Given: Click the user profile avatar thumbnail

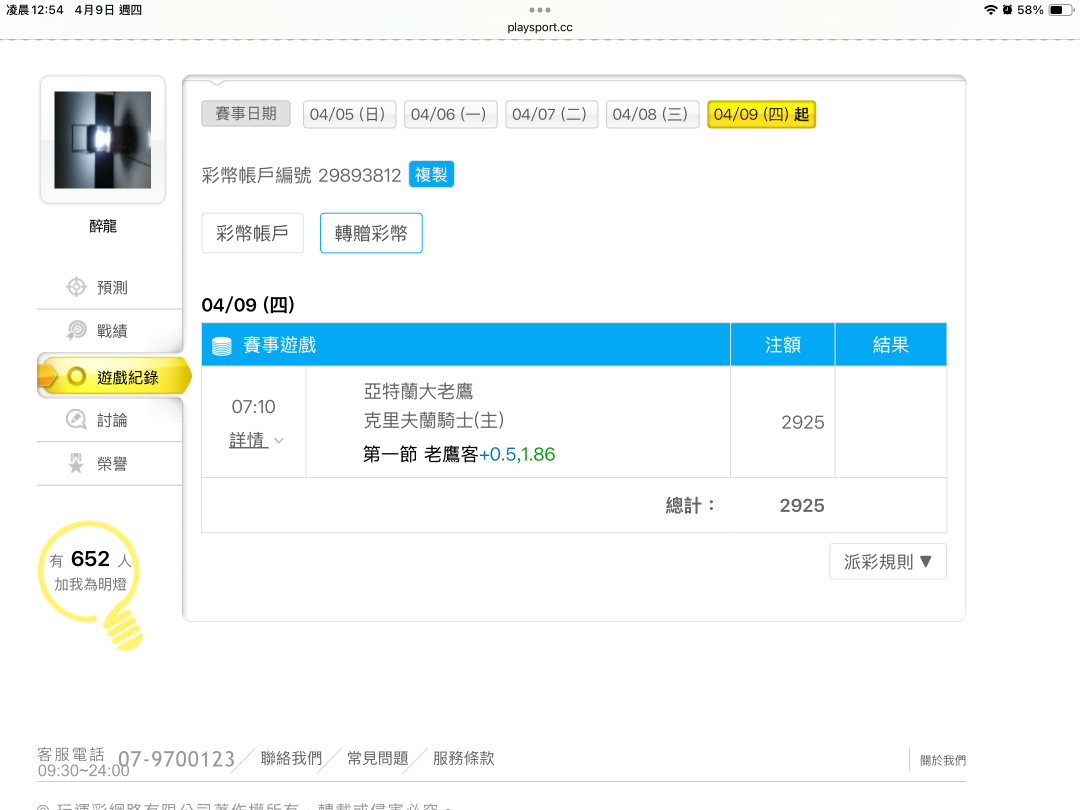Looking at the screenshot, I should pyautogui.click(x=102, y=140).
